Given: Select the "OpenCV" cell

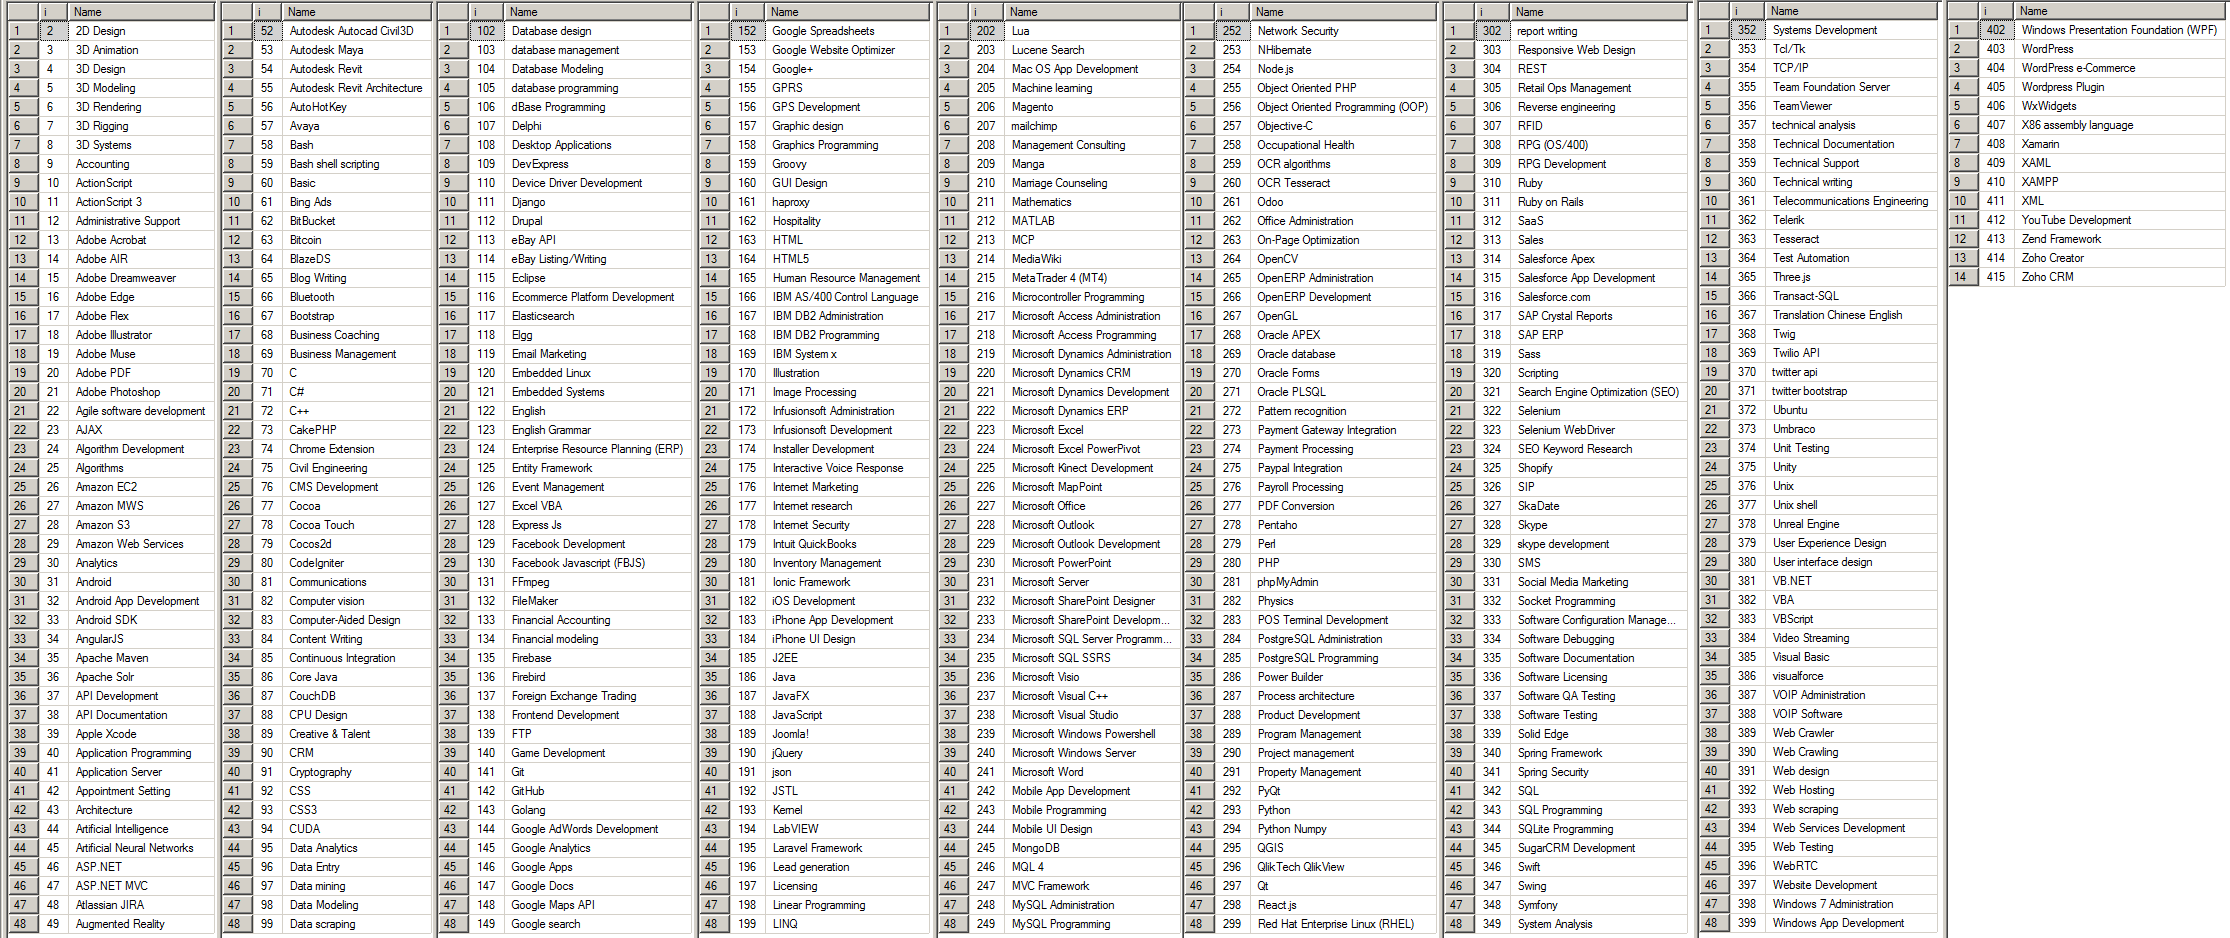Looking at the screenshot, I should pyautogui.click(x=1343, y=259).
